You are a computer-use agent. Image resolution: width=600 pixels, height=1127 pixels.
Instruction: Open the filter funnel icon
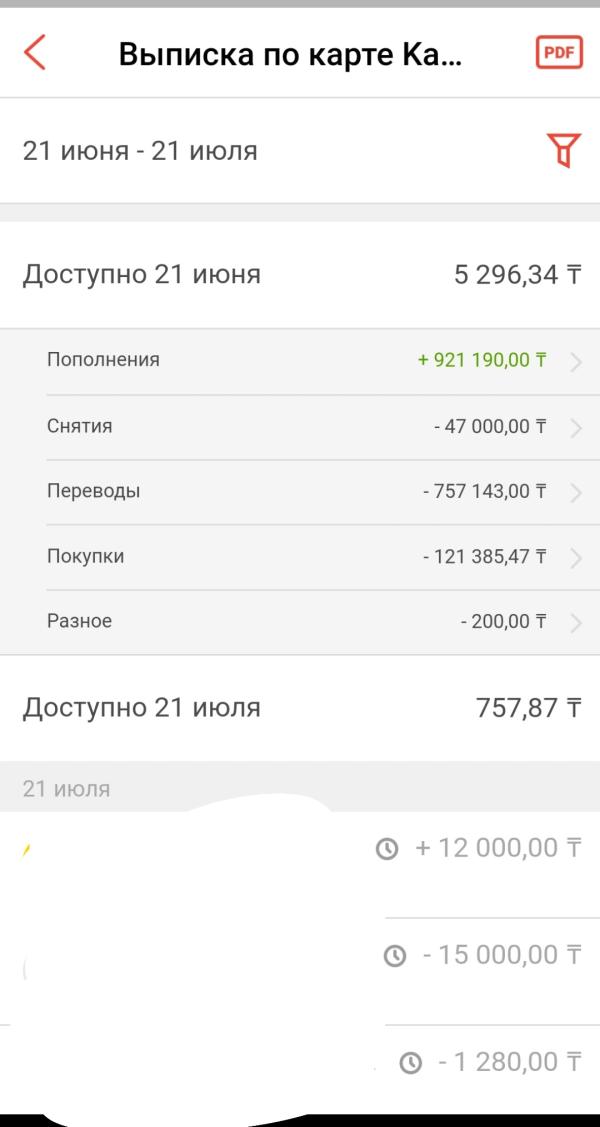click(x=564, y=150)
